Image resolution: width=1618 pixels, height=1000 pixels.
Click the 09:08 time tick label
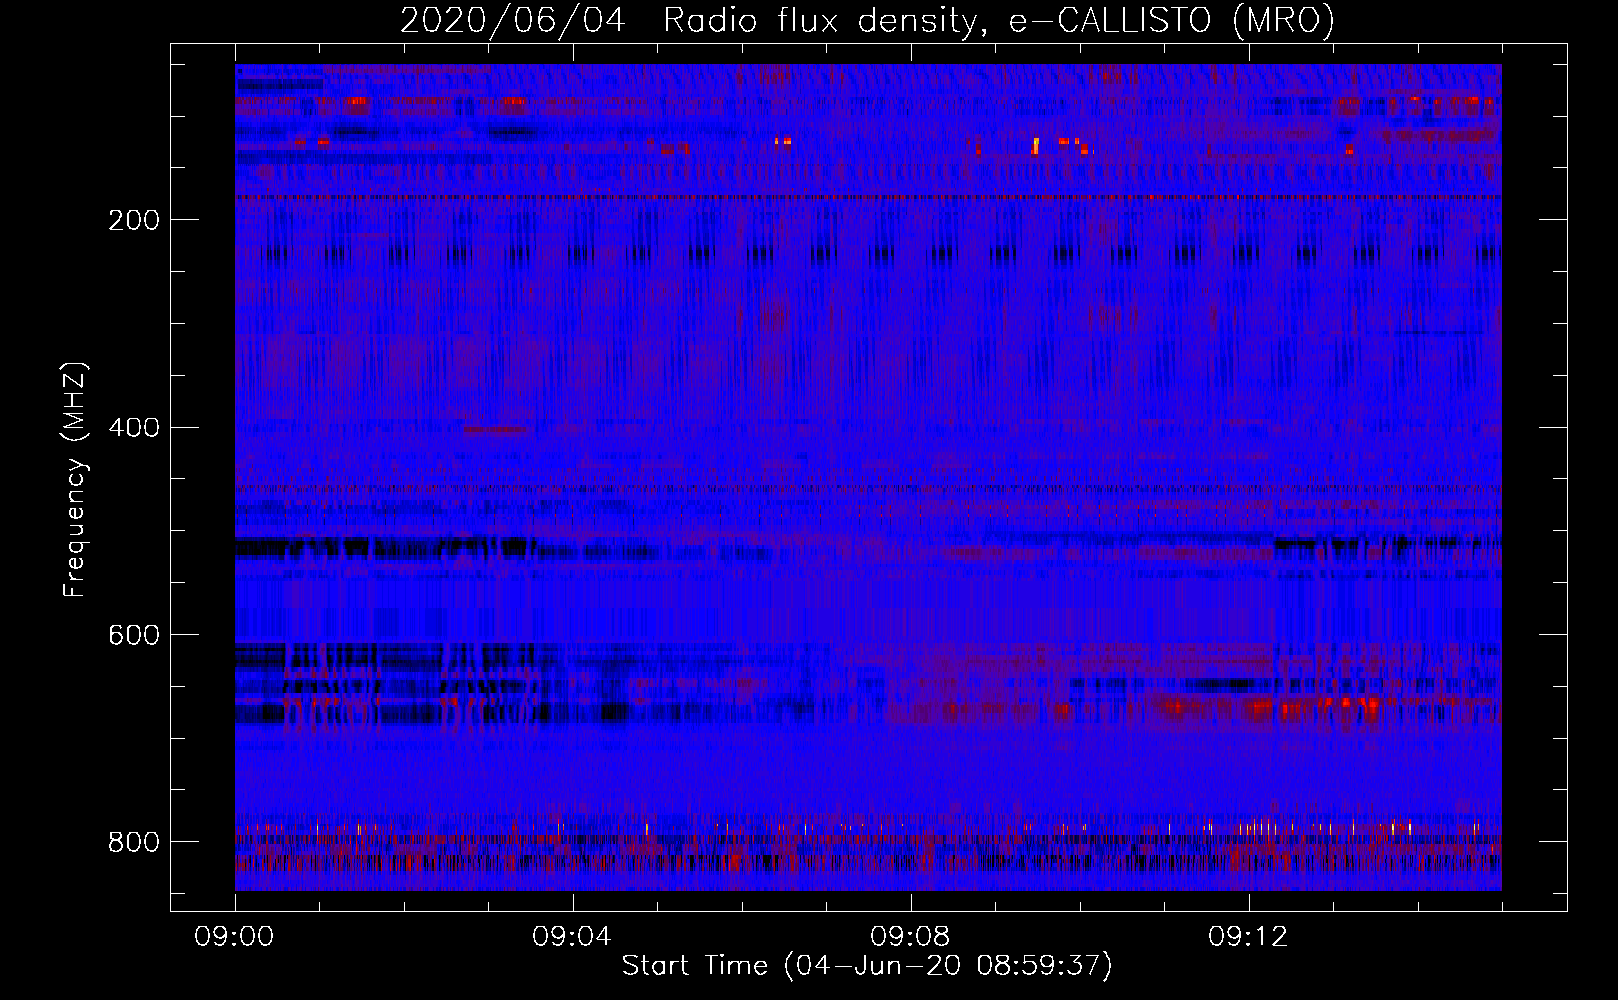tap(910, 937)
